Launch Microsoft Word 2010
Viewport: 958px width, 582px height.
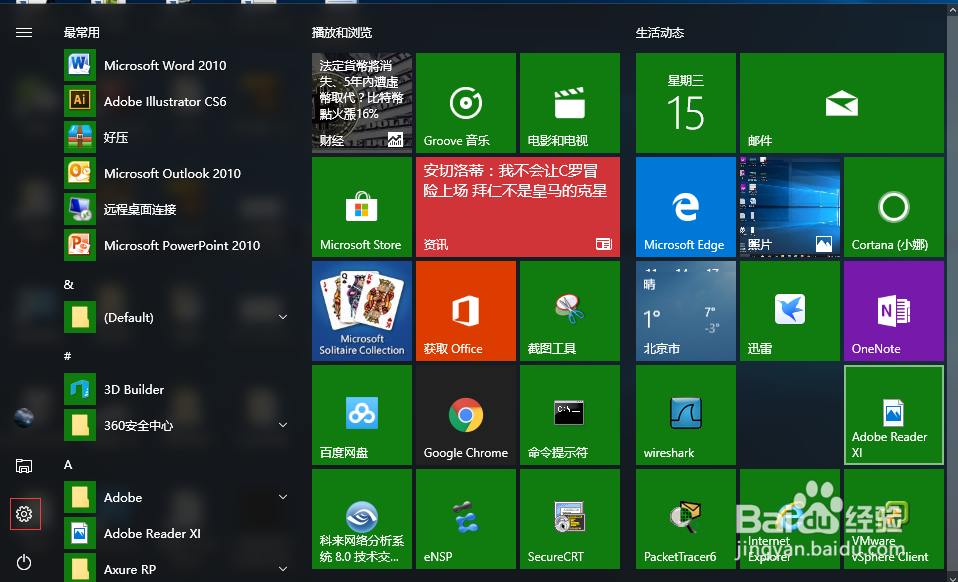(x=177, y=65)
